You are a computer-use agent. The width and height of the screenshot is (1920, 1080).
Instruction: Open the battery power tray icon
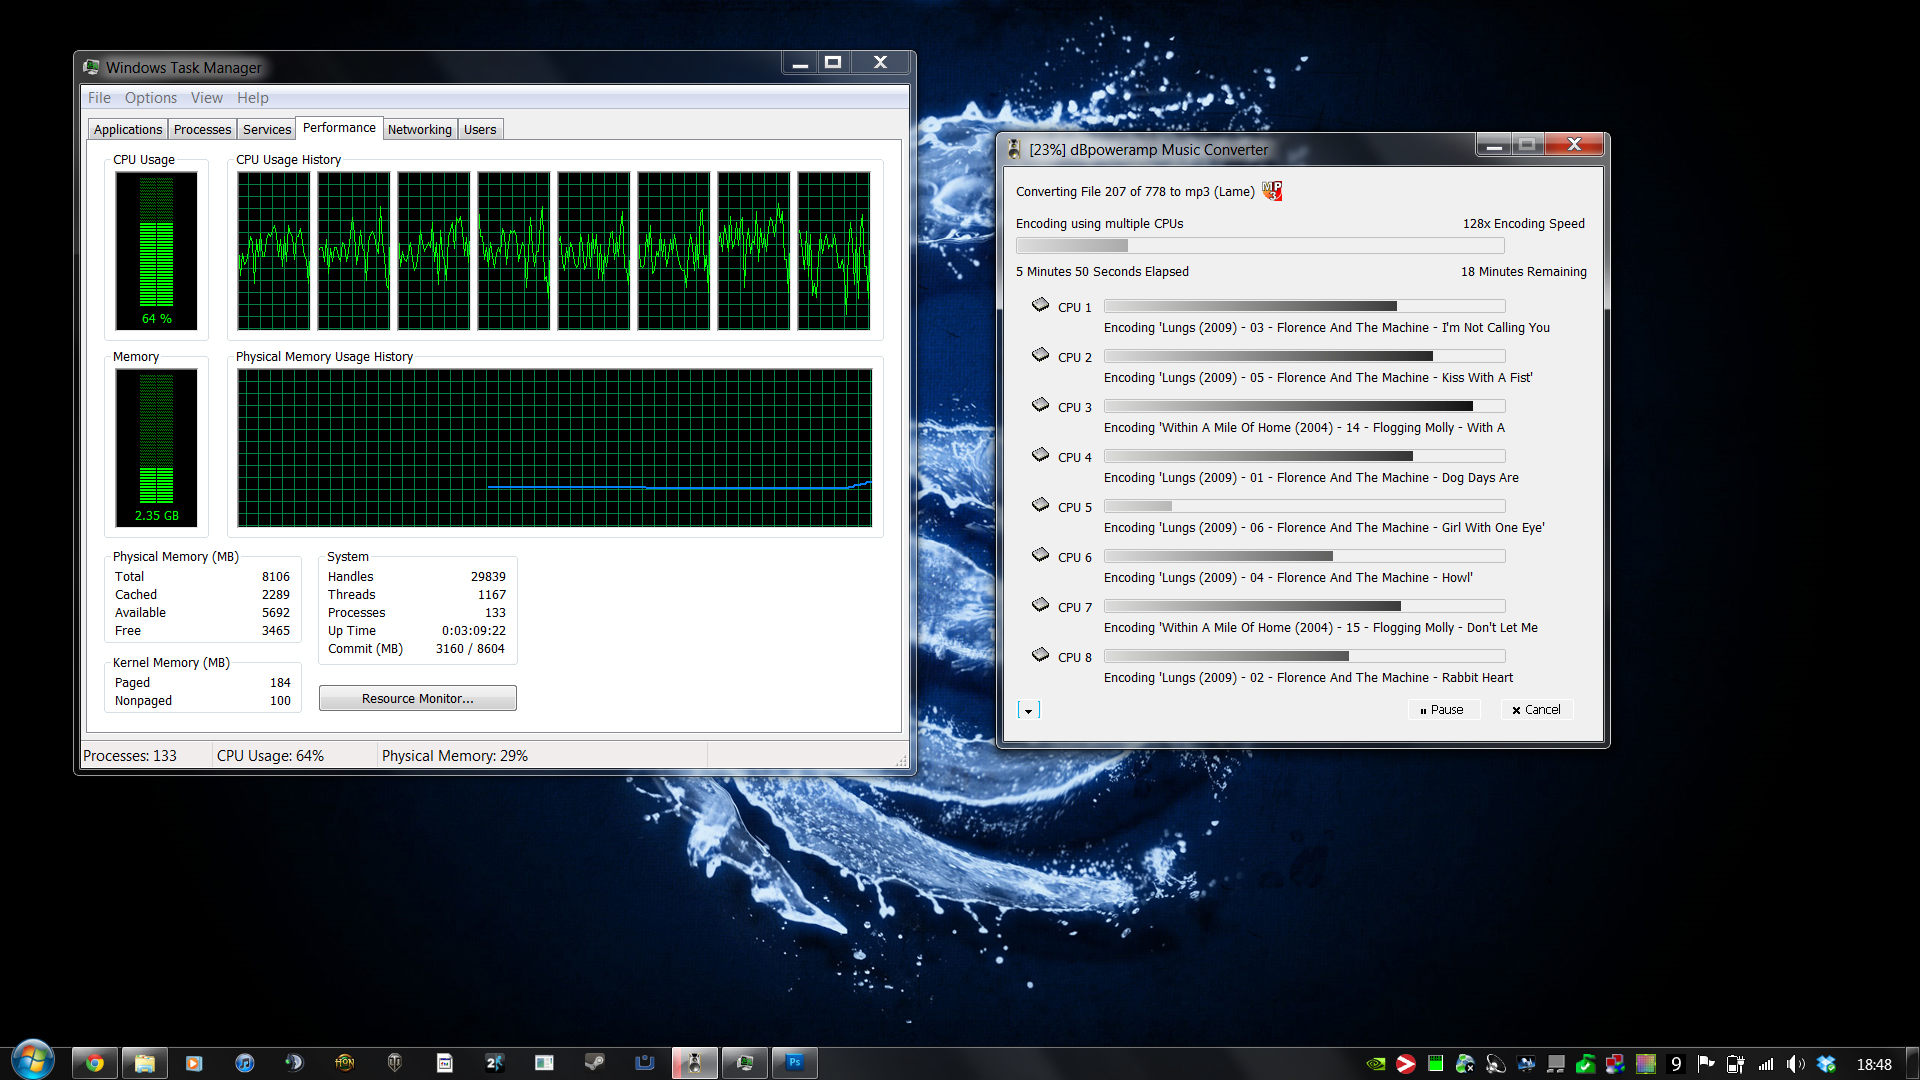click(1736, 1064)
